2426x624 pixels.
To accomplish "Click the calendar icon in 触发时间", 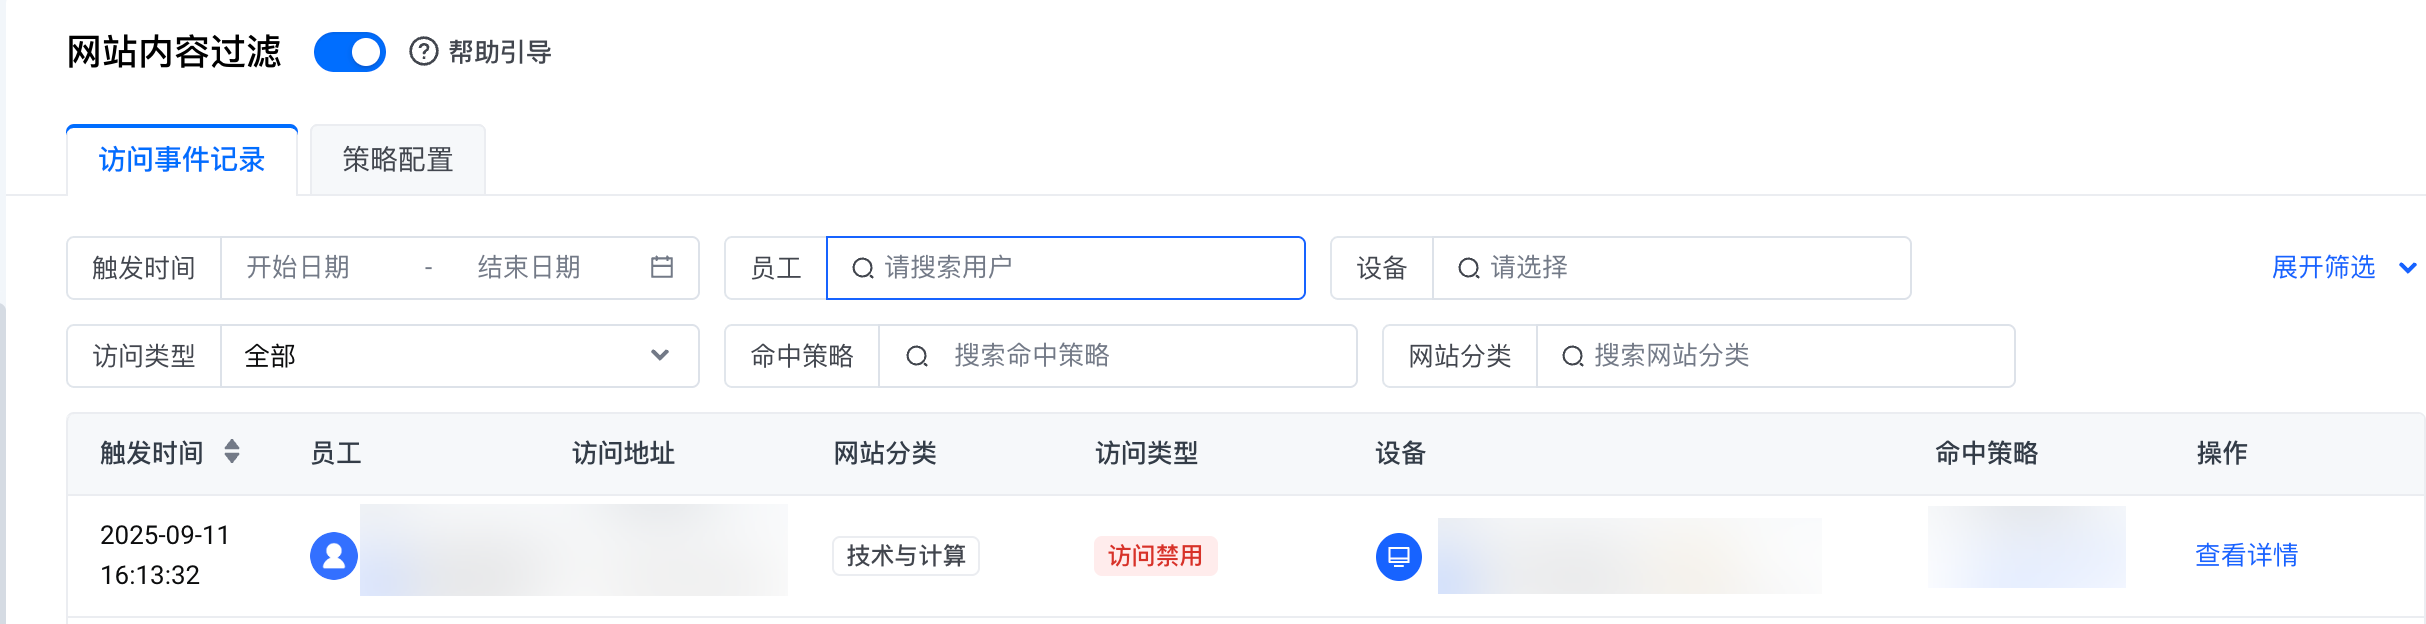I will (662, 267).
